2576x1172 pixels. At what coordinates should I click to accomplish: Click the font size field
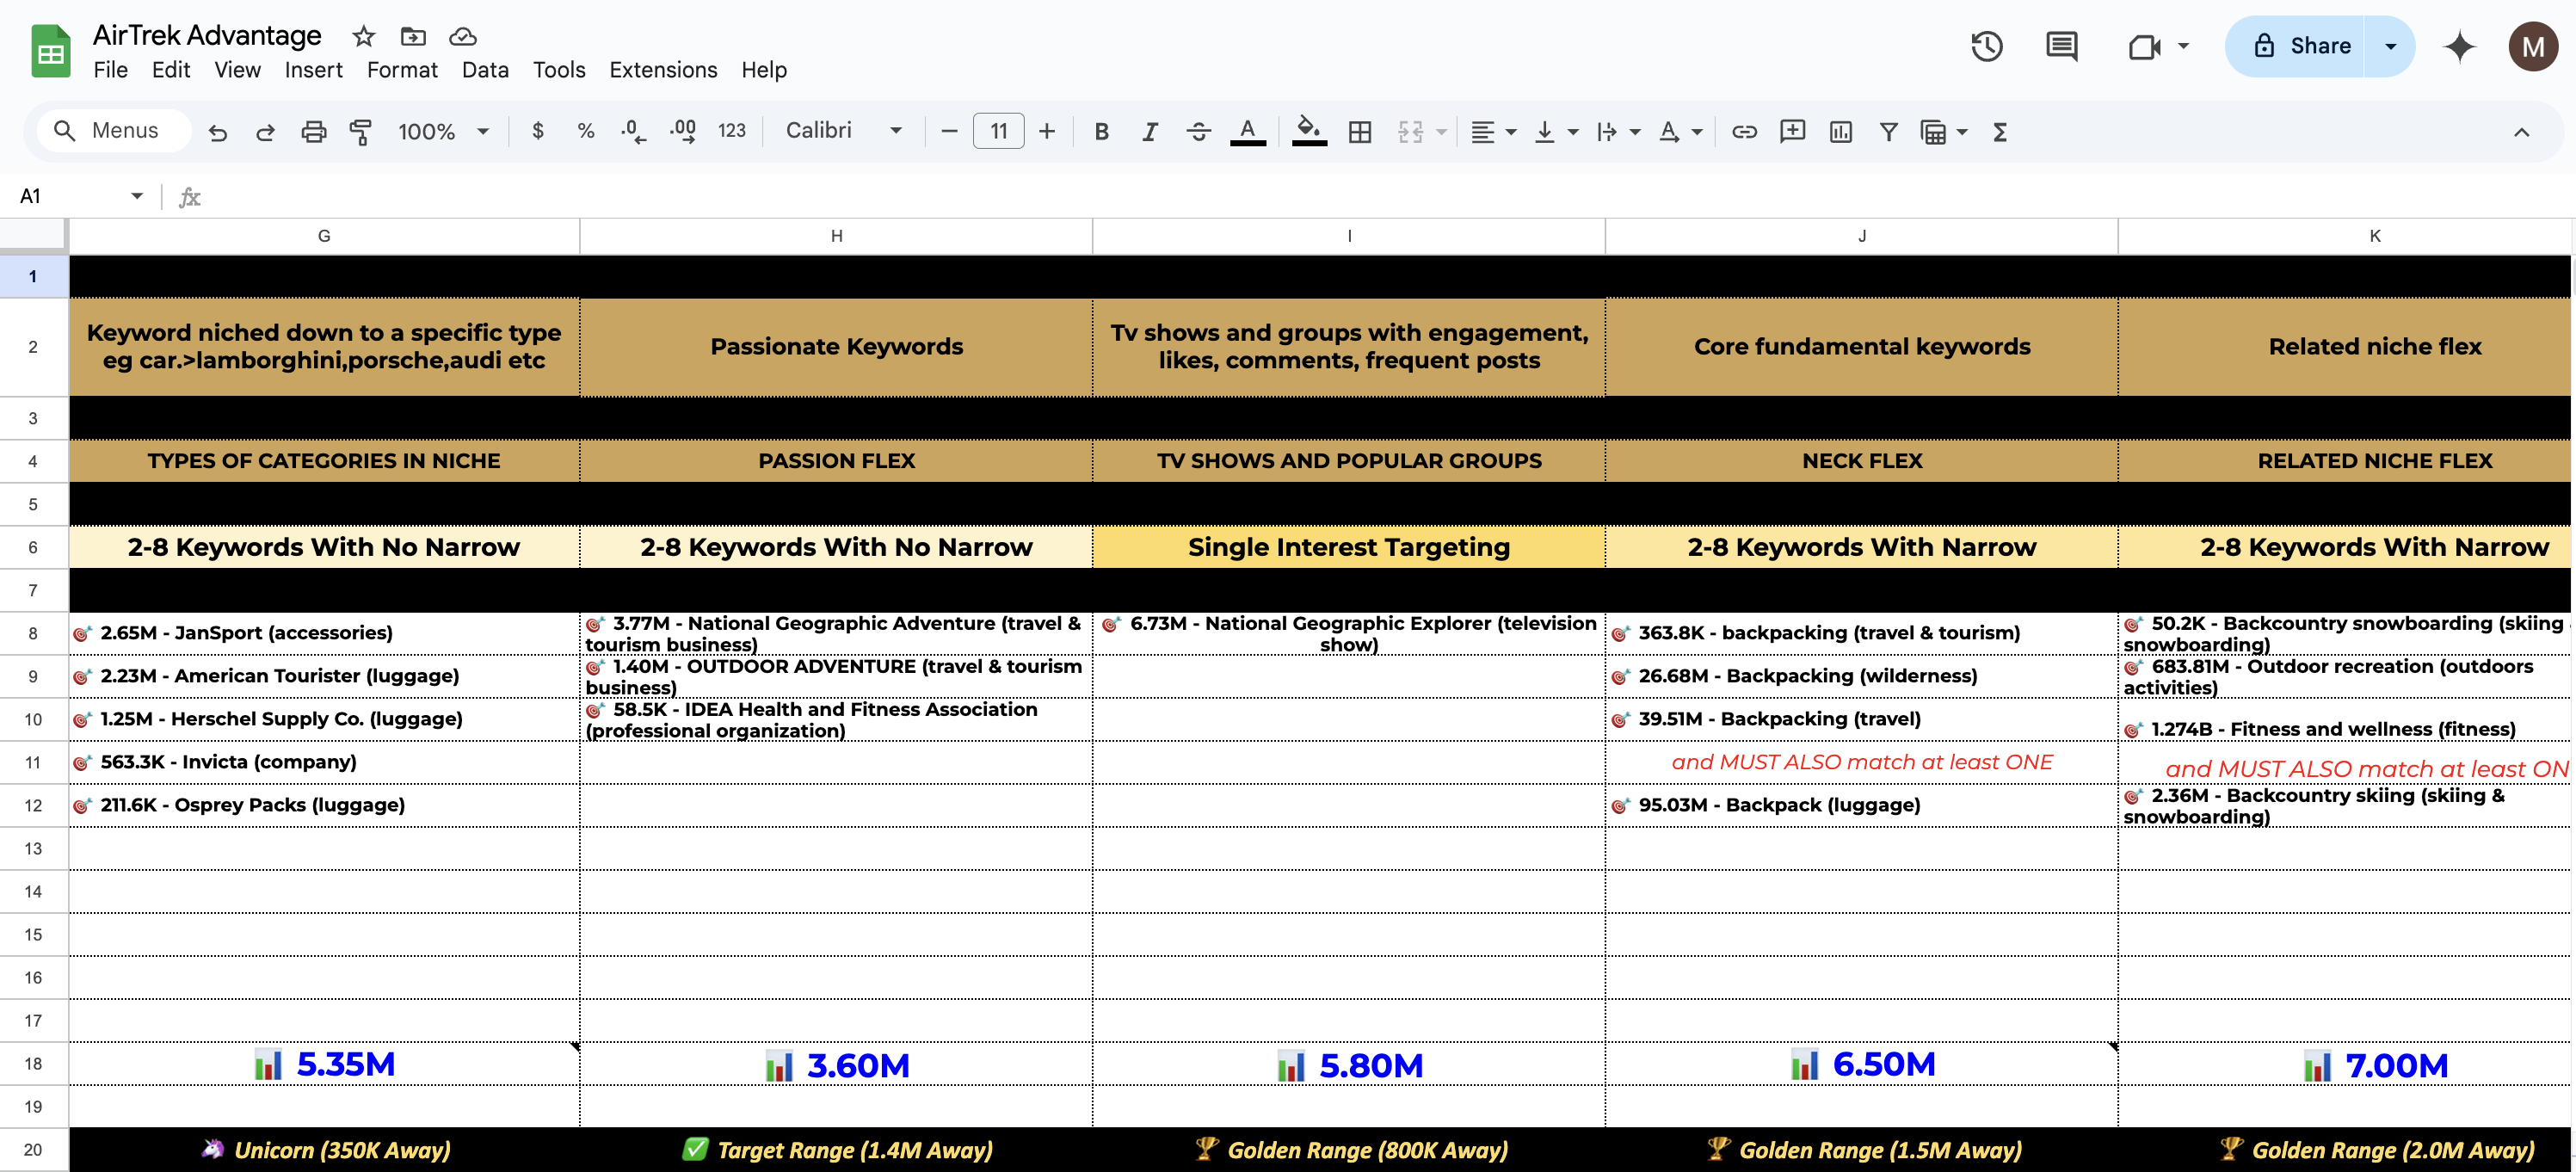998,131
